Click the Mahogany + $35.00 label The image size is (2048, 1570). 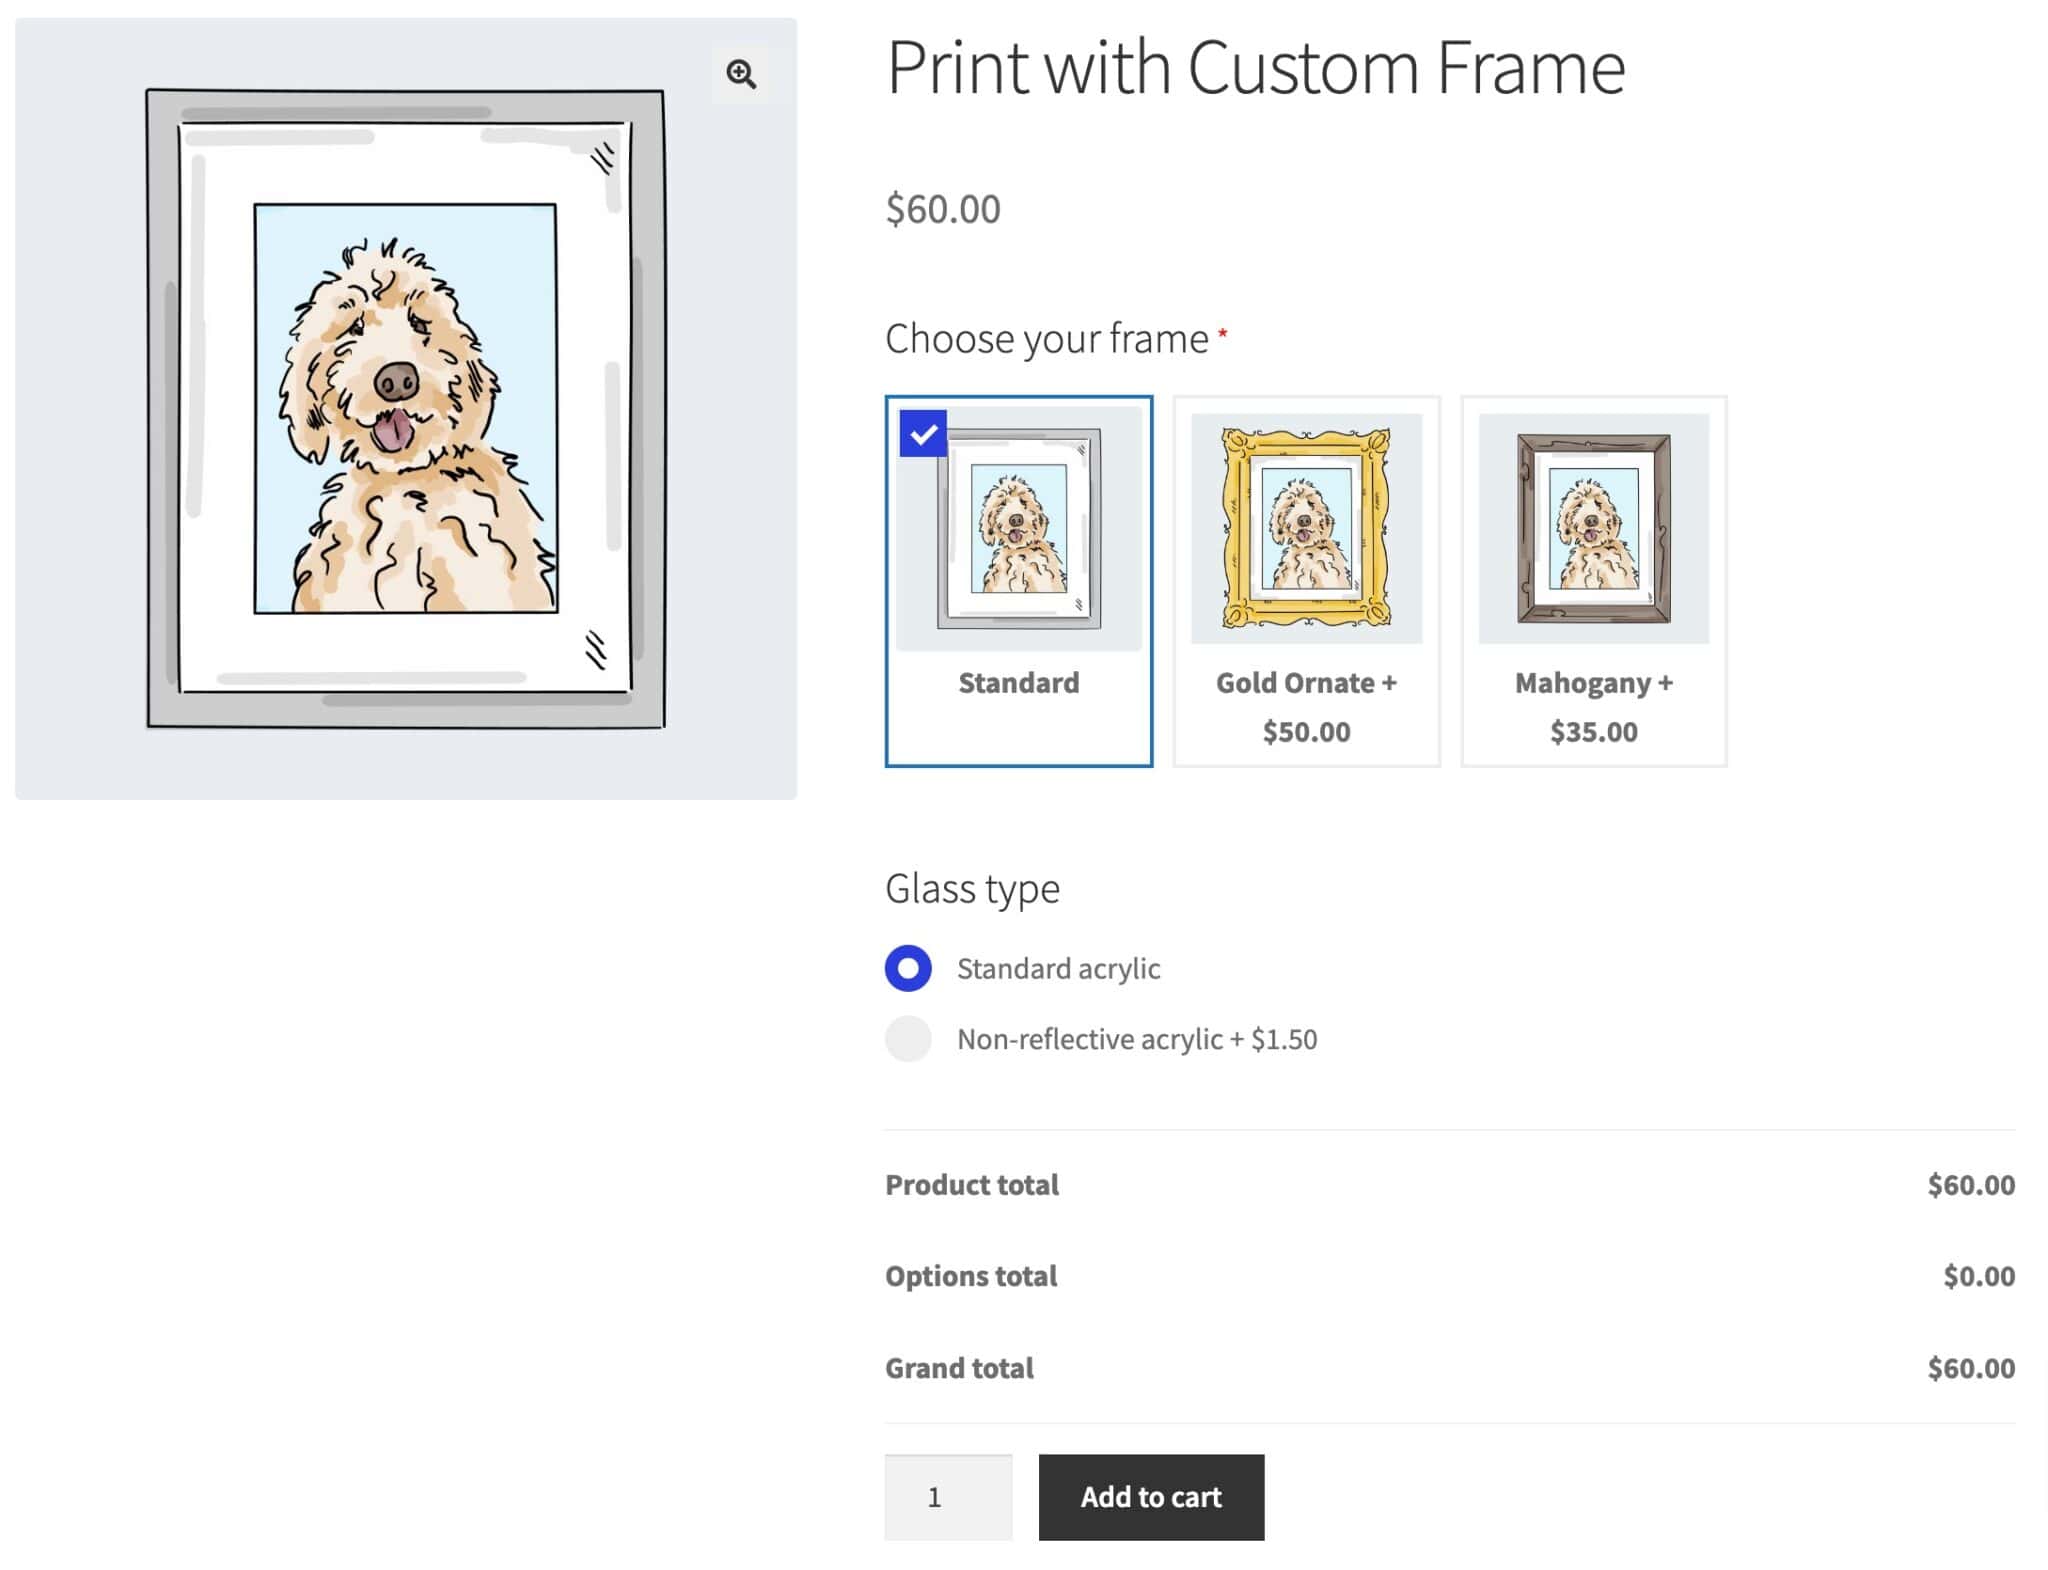pos(1592,707)
